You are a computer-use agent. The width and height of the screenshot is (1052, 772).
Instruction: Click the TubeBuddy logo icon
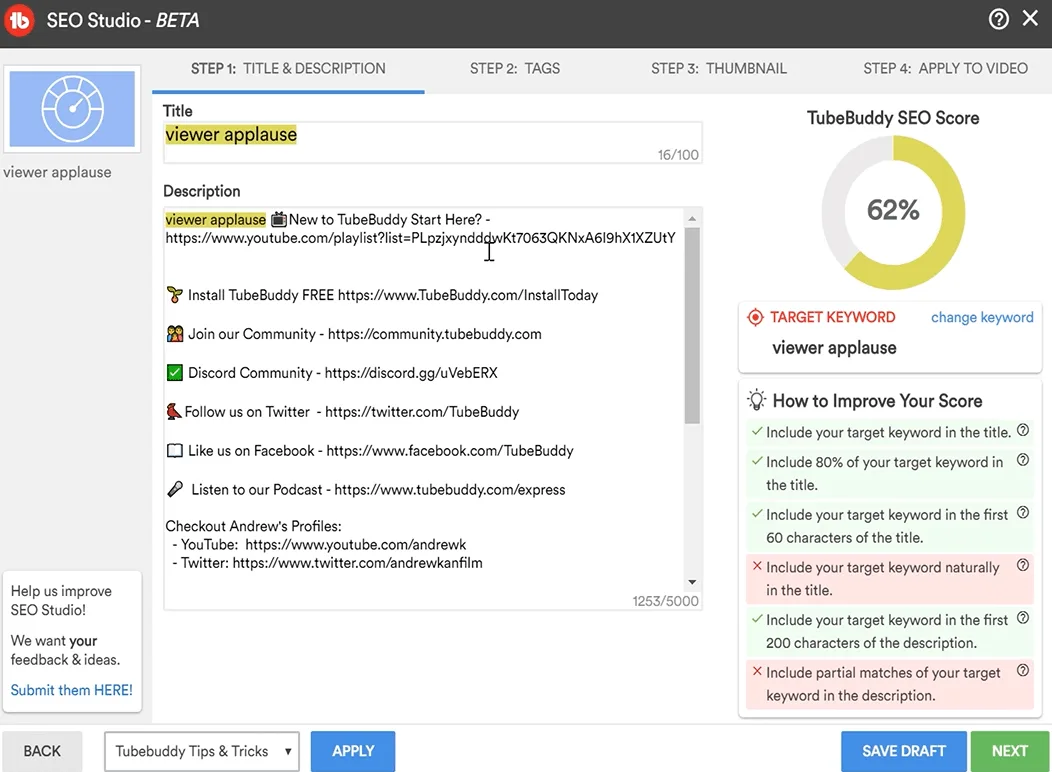click(19, 20)
